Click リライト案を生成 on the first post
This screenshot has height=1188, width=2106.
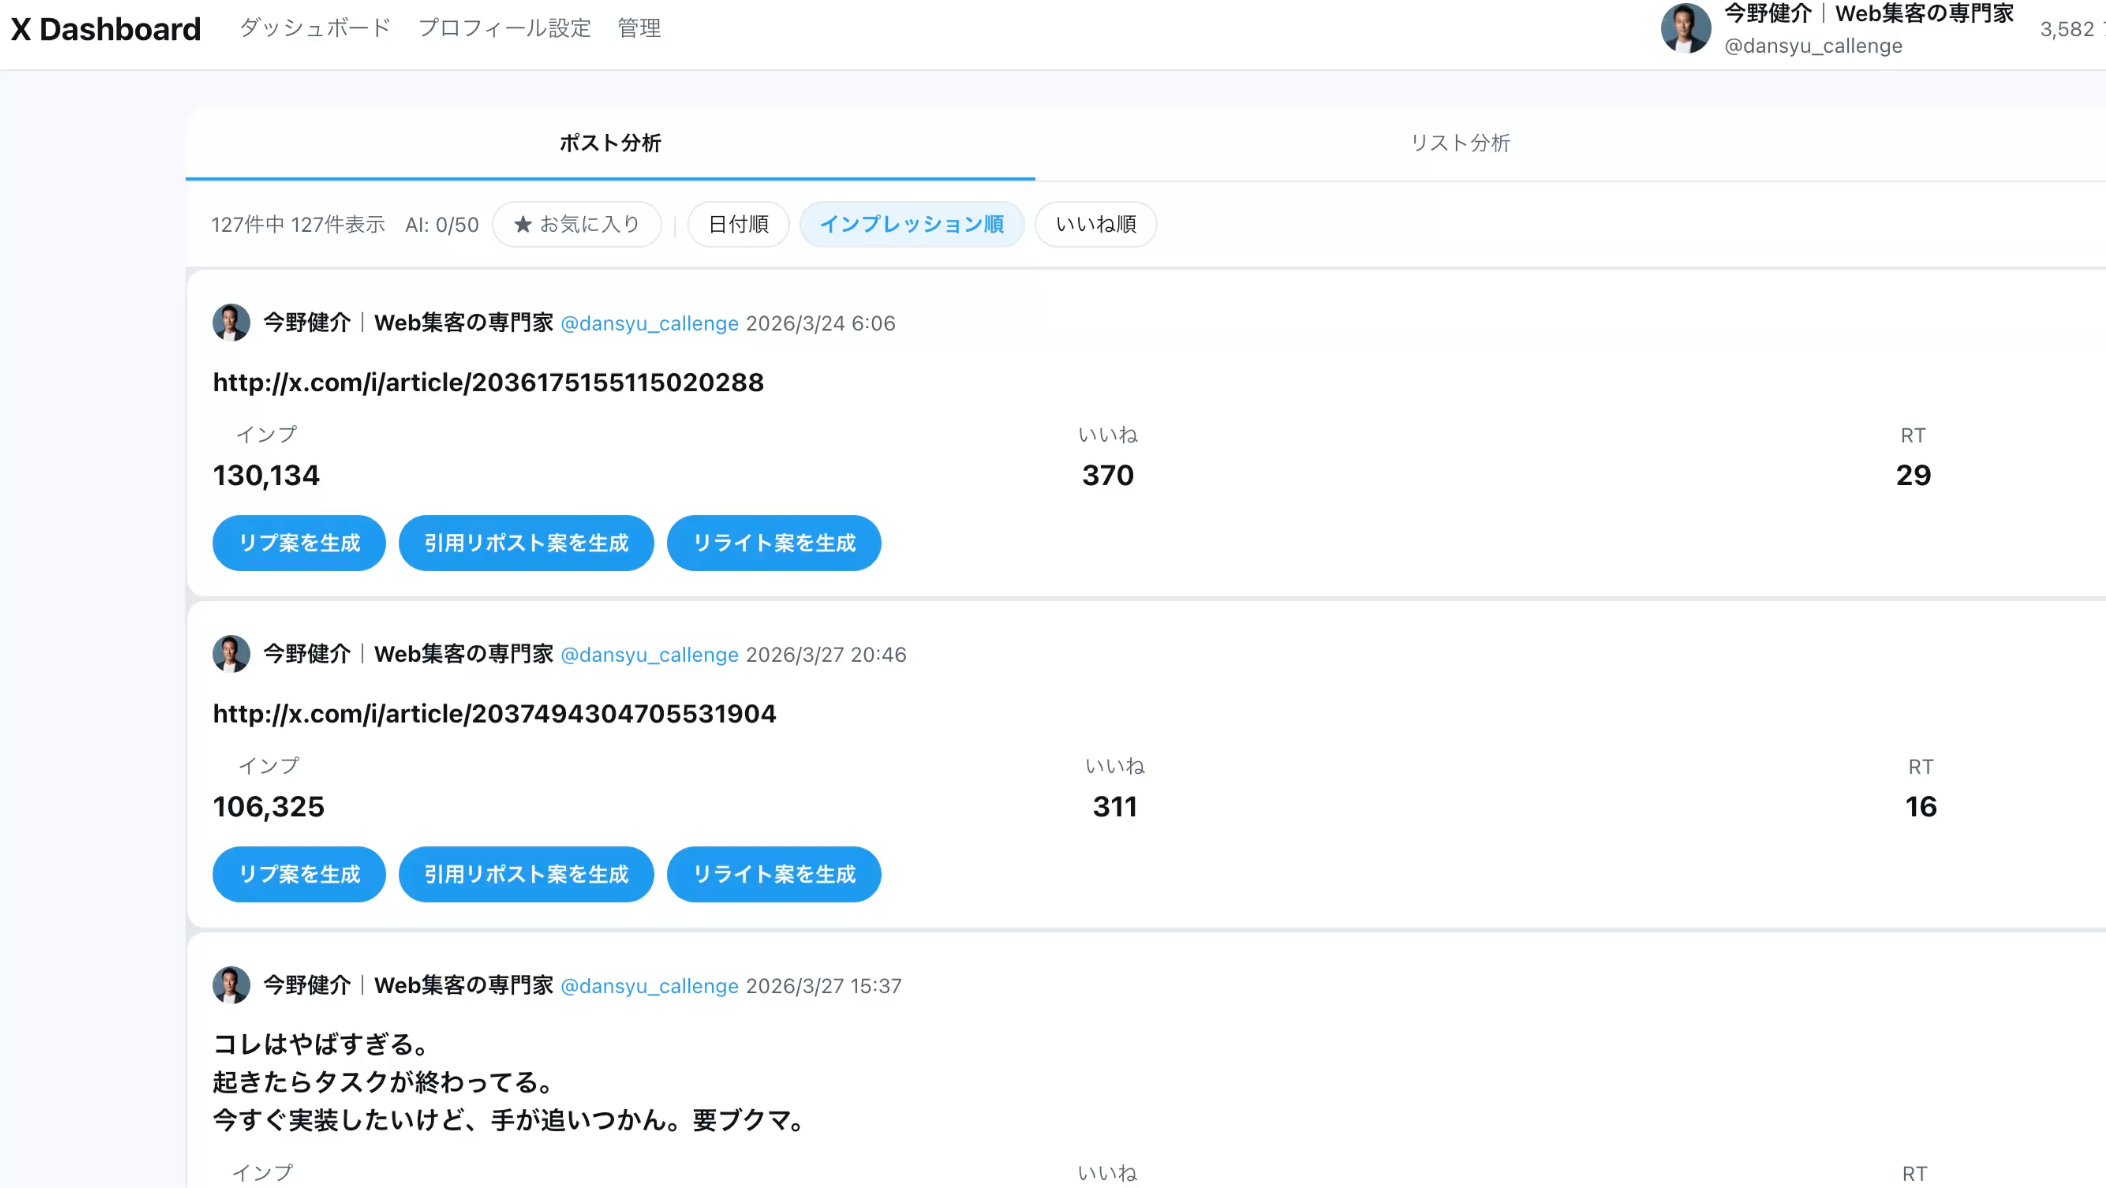[773, 543]
